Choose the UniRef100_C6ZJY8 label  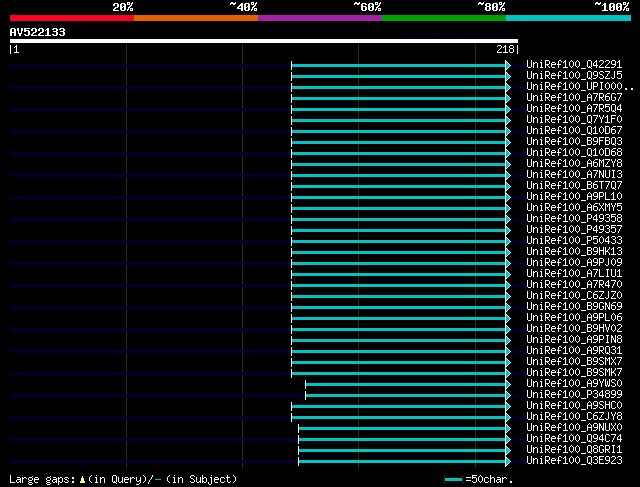[x=574, y=417]
